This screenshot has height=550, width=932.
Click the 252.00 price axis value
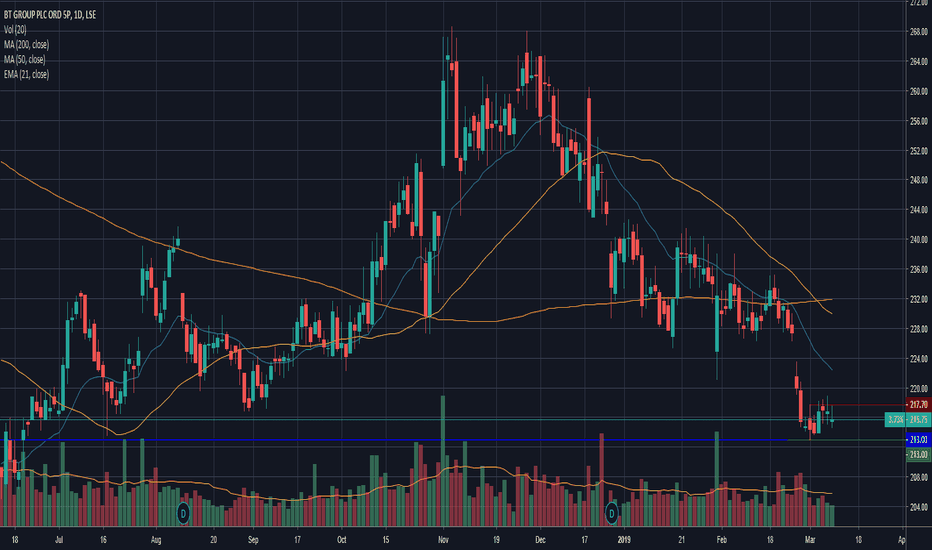[x=919, y=151]
